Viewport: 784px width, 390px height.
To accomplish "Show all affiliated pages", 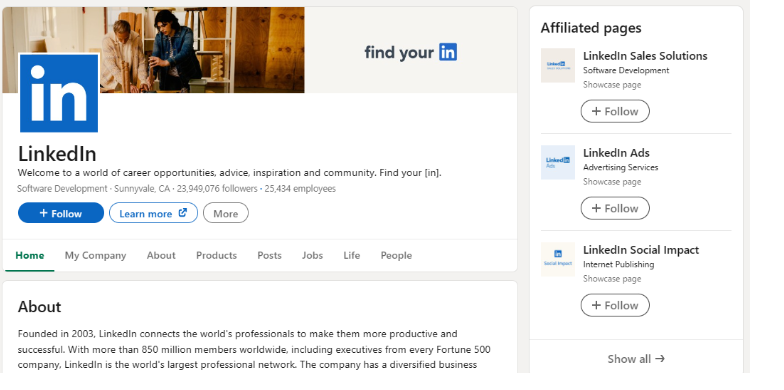I will [636, 358].
